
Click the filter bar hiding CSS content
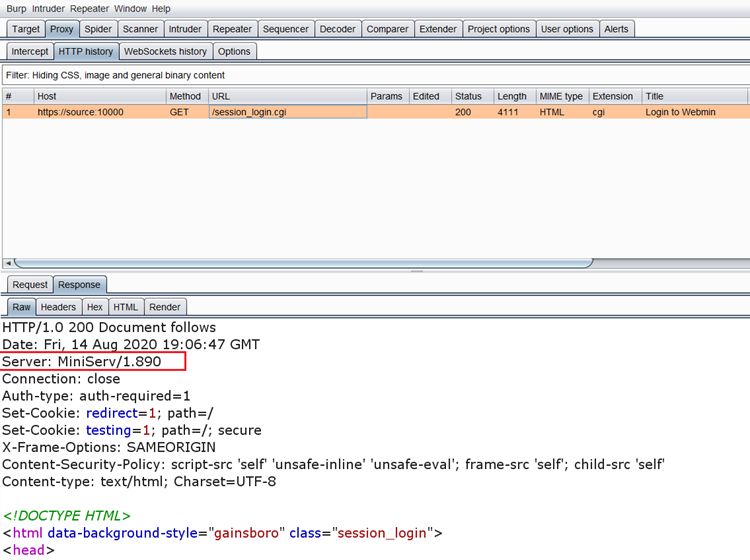pos(375,76)
